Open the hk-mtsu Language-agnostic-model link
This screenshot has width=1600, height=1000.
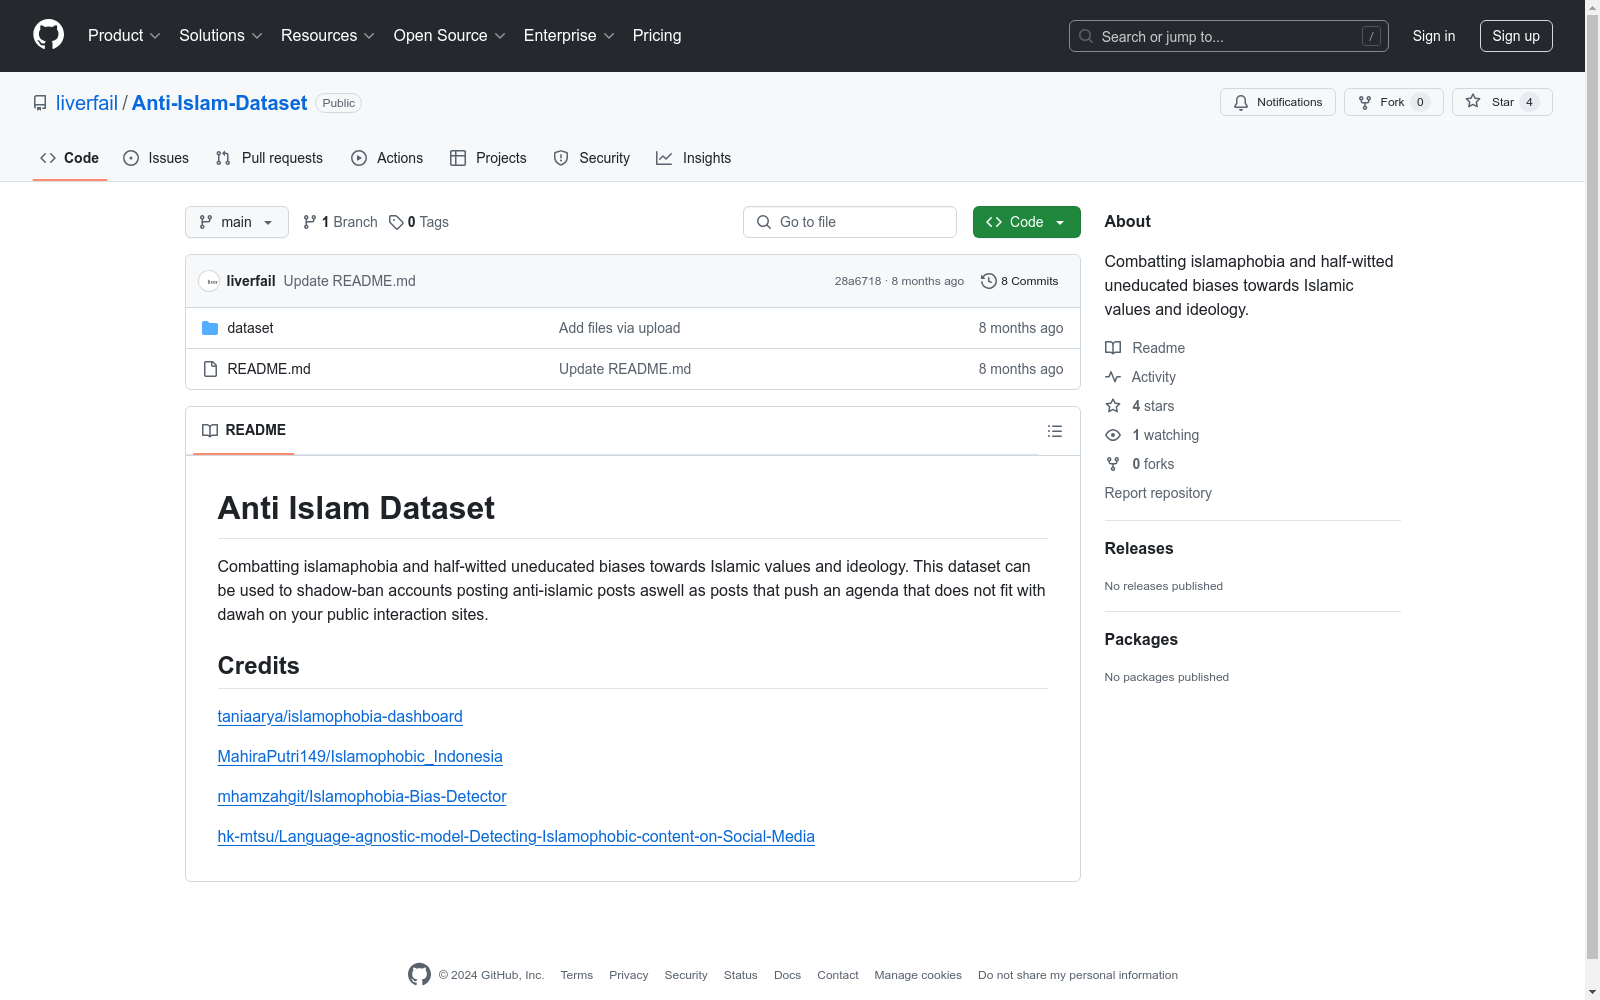click(x=516, y=836)
